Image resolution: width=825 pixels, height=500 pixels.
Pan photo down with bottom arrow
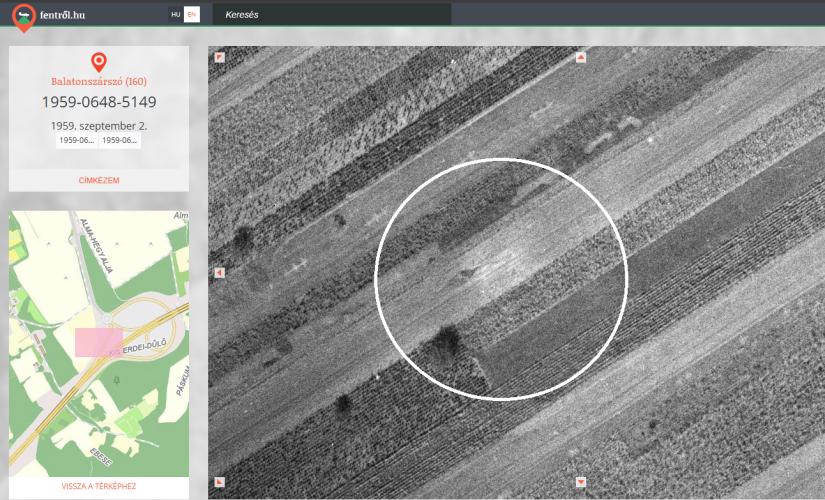pyautogui.click(x=581, y=482)
